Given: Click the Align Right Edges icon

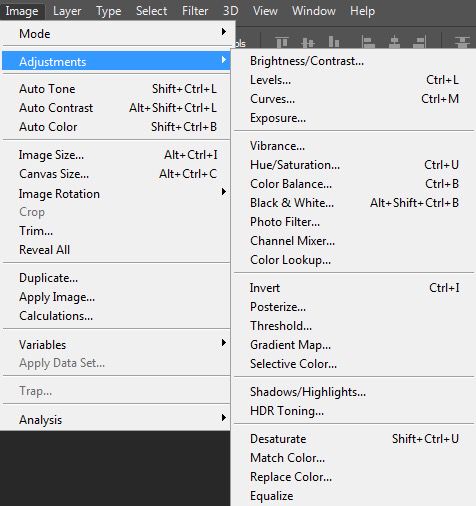Looking at the screenshot, I should (x=419, y=42).
